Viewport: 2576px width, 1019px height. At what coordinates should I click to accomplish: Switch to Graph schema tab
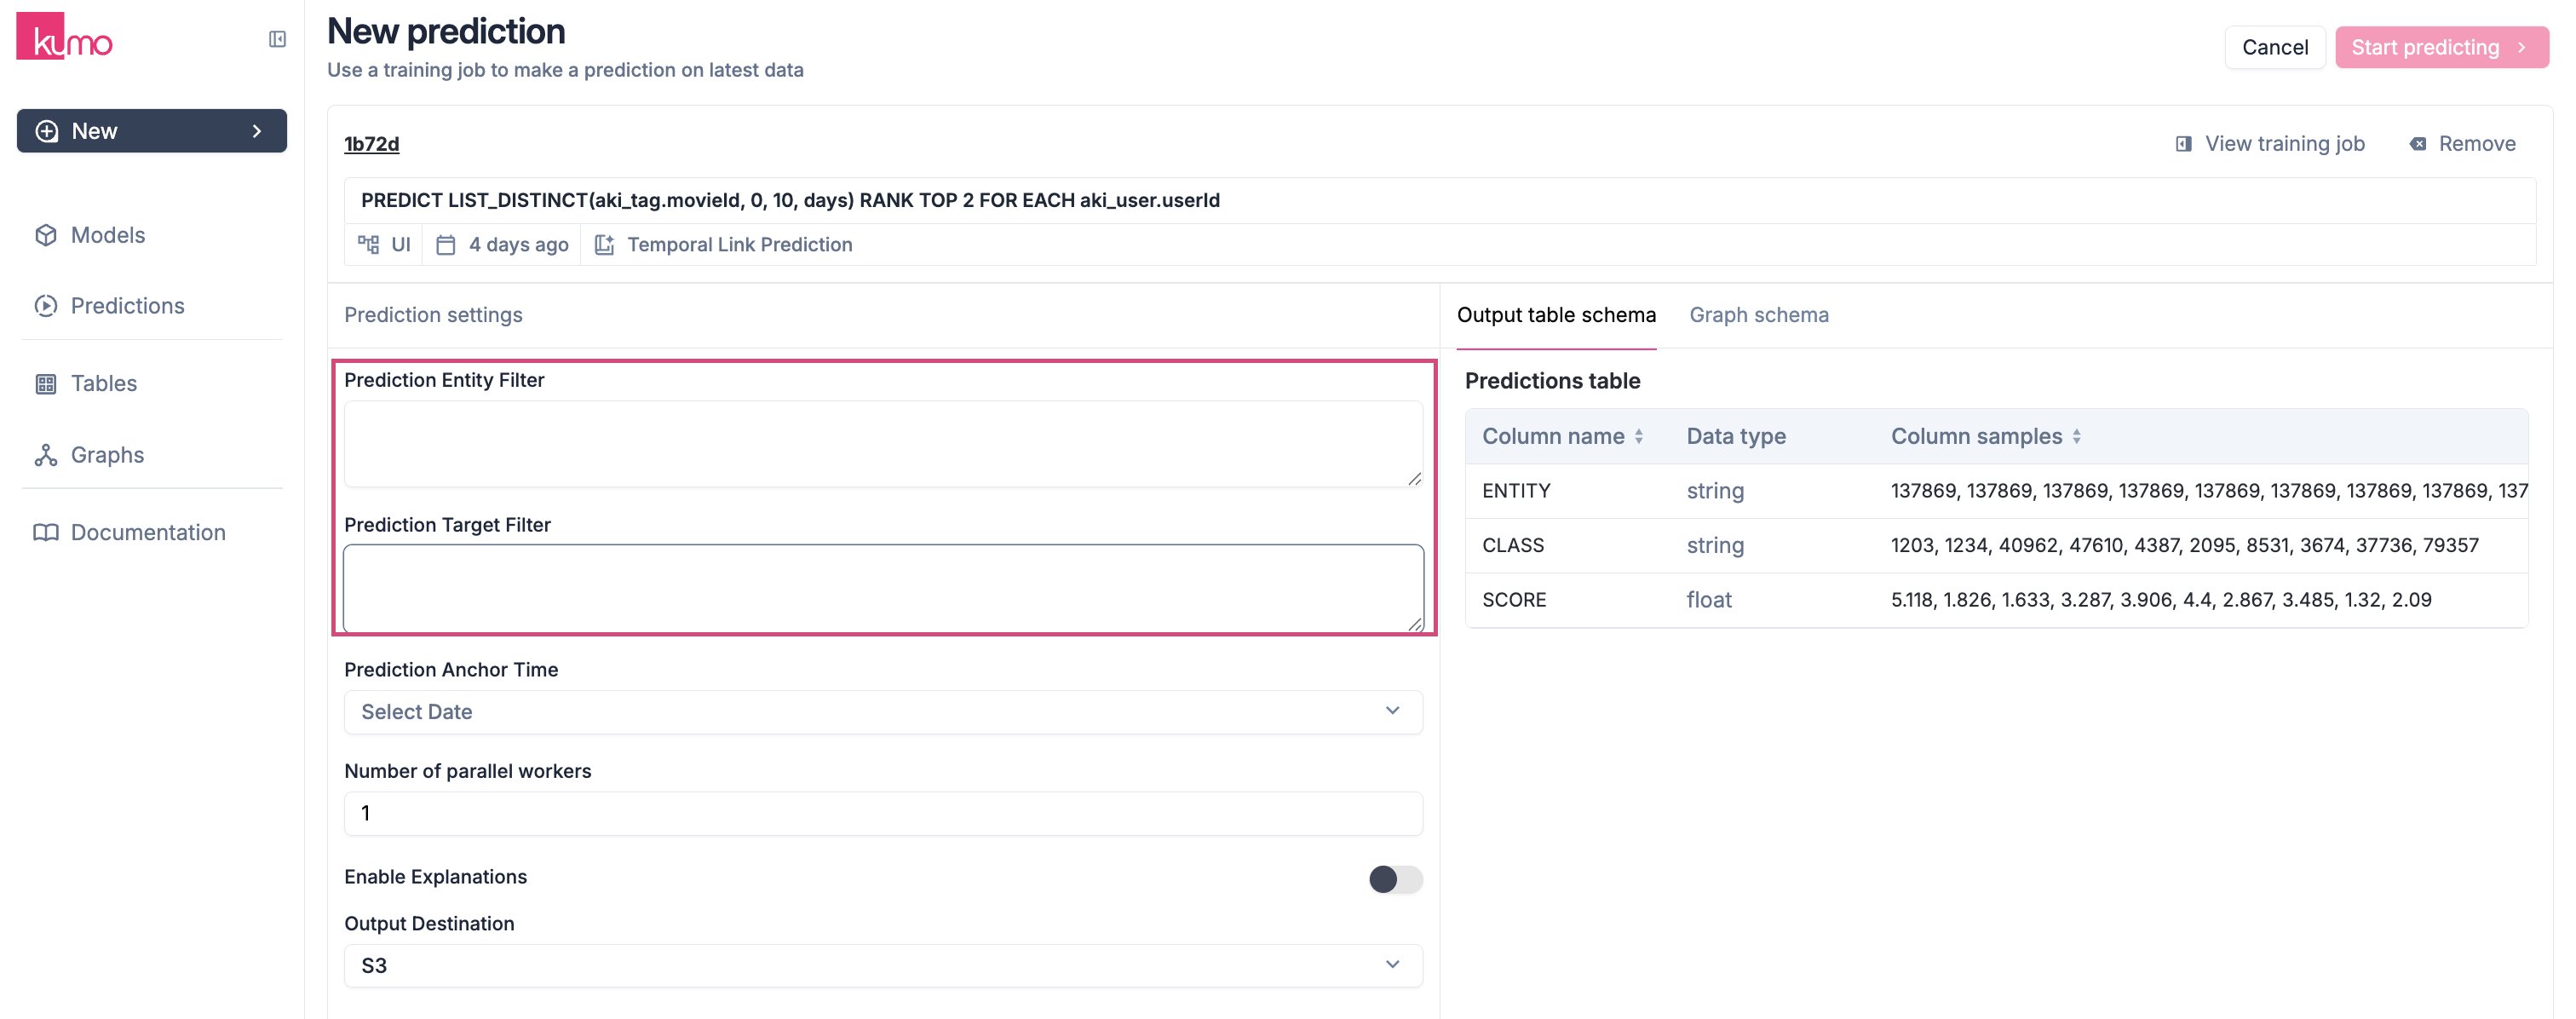click(x=1758, y=315)
